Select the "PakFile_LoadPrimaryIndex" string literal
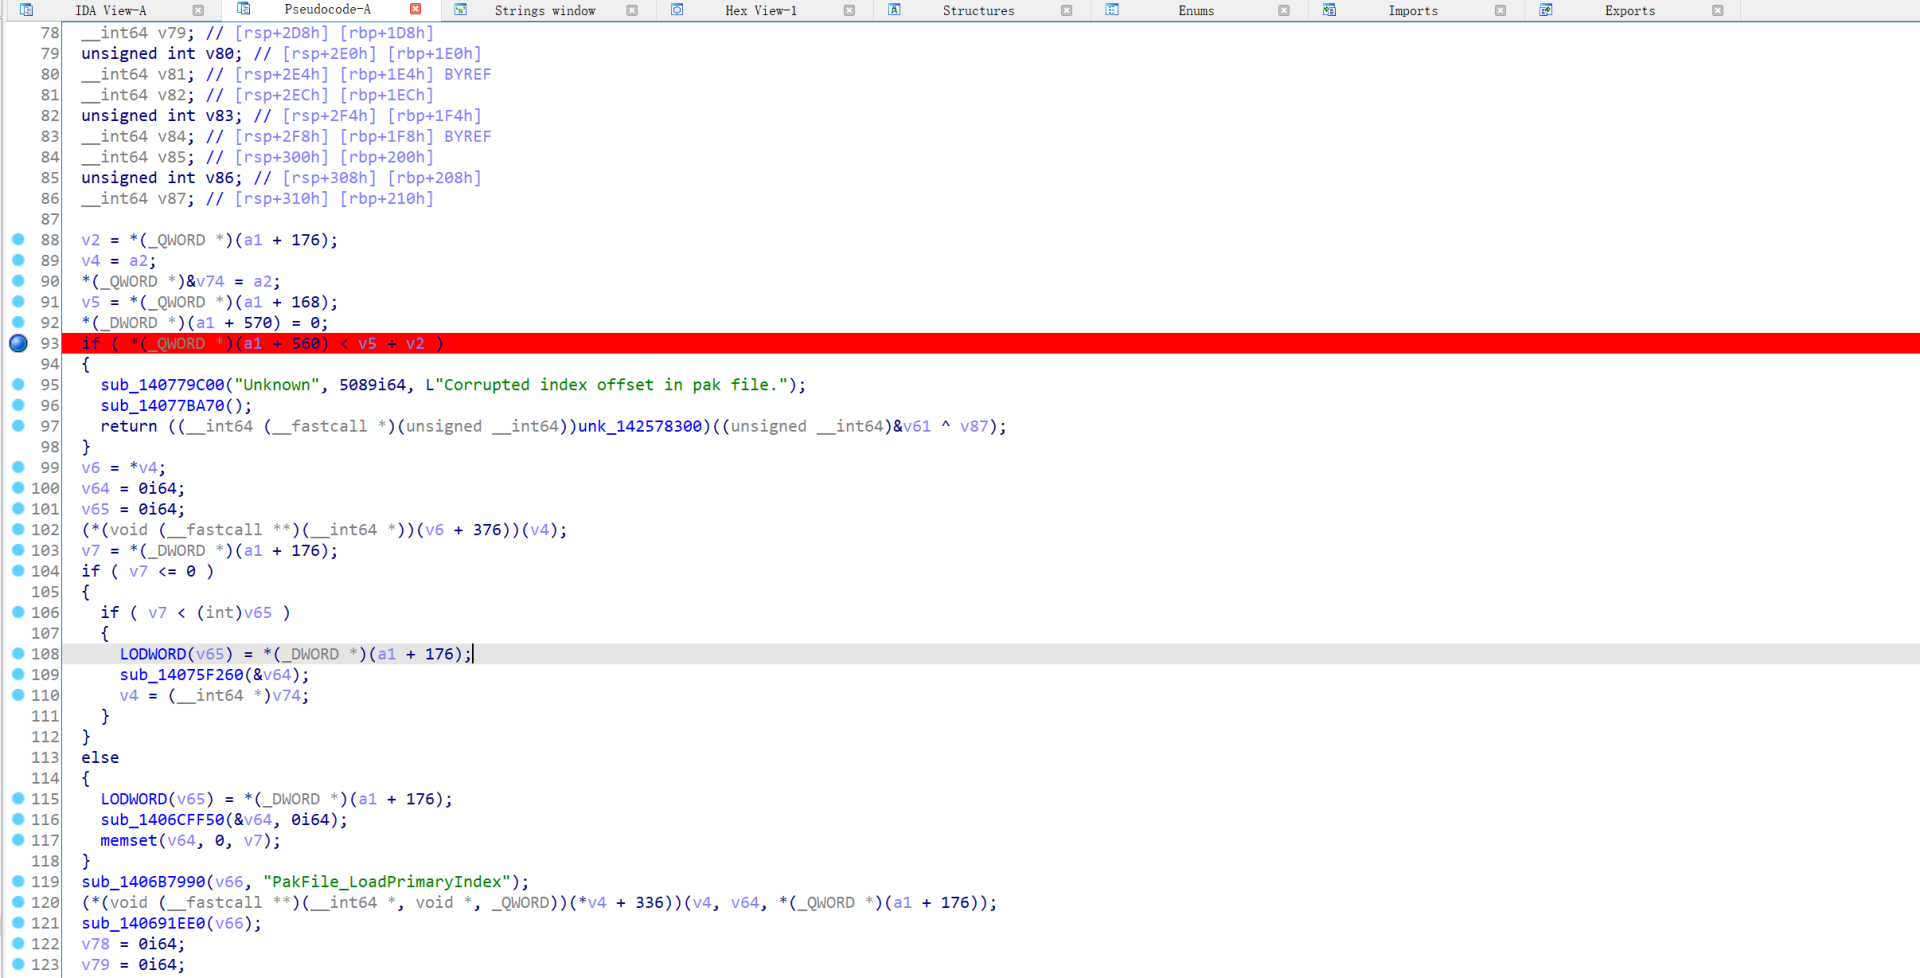The width and height of the screenshot is (1920, 978). click(386, 882)
